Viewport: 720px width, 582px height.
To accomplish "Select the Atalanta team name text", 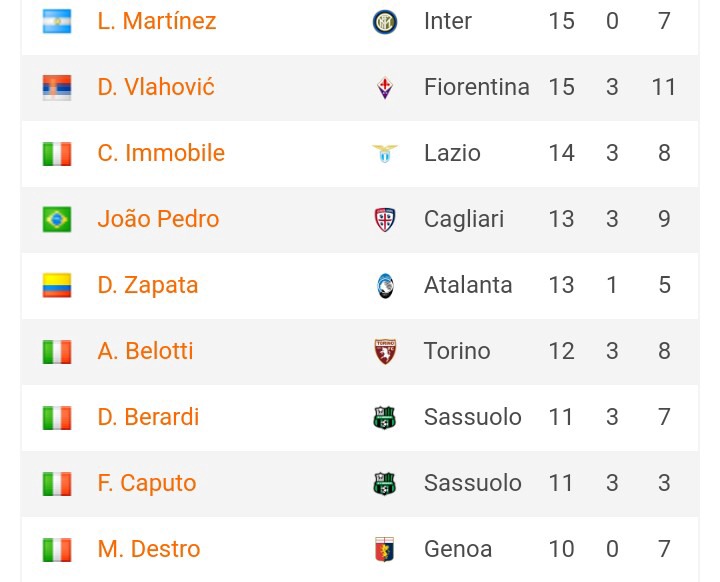I will click(x=468, y=285).
